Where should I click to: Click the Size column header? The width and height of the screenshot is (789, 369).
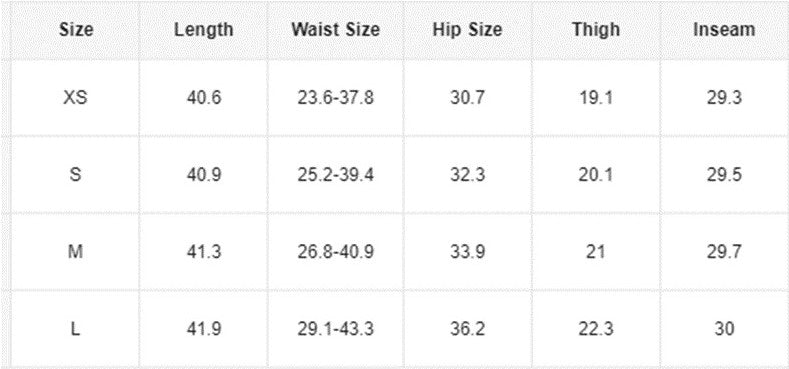pyautogui.click(x=76, y=30)
